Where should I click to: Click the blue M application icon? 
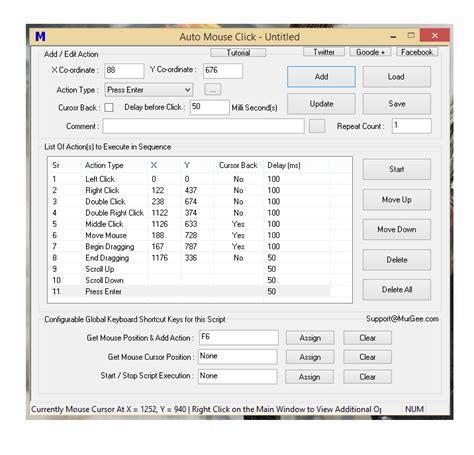(40, 36)
